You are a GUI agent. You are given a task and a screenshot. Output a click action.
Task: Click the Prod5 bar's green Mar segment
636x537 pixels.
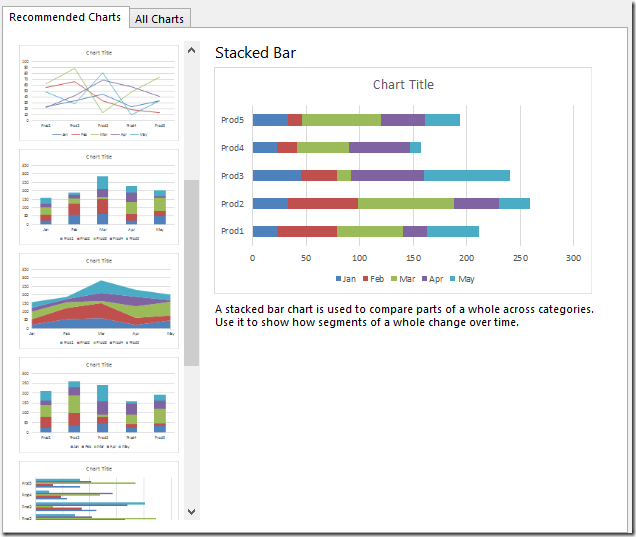point(341,120)
